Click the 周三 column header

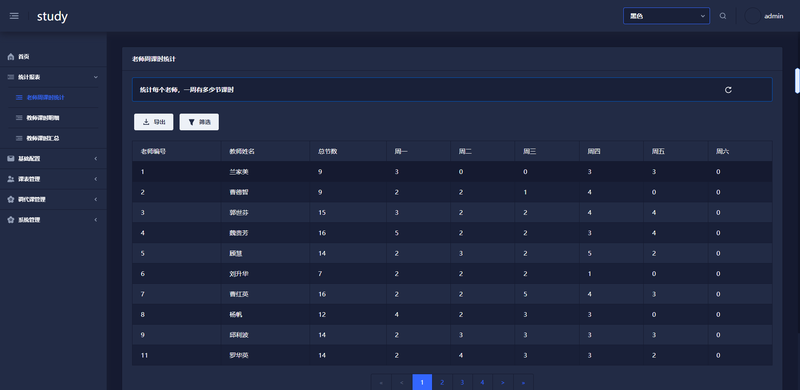[529, 152]
